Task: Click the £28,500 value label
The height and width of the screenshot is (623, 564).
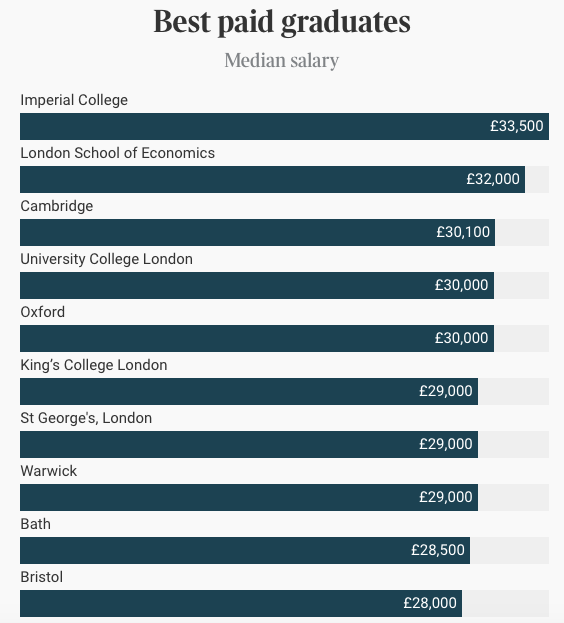Action: [x=438, y=550]
